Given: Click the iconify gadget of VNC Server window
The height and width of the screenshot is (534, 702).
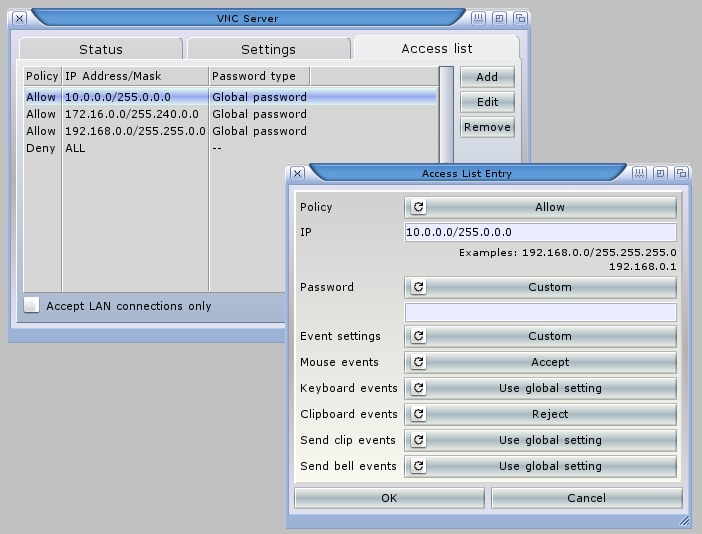Looking at the screenshot, I should tap(480, 18).
